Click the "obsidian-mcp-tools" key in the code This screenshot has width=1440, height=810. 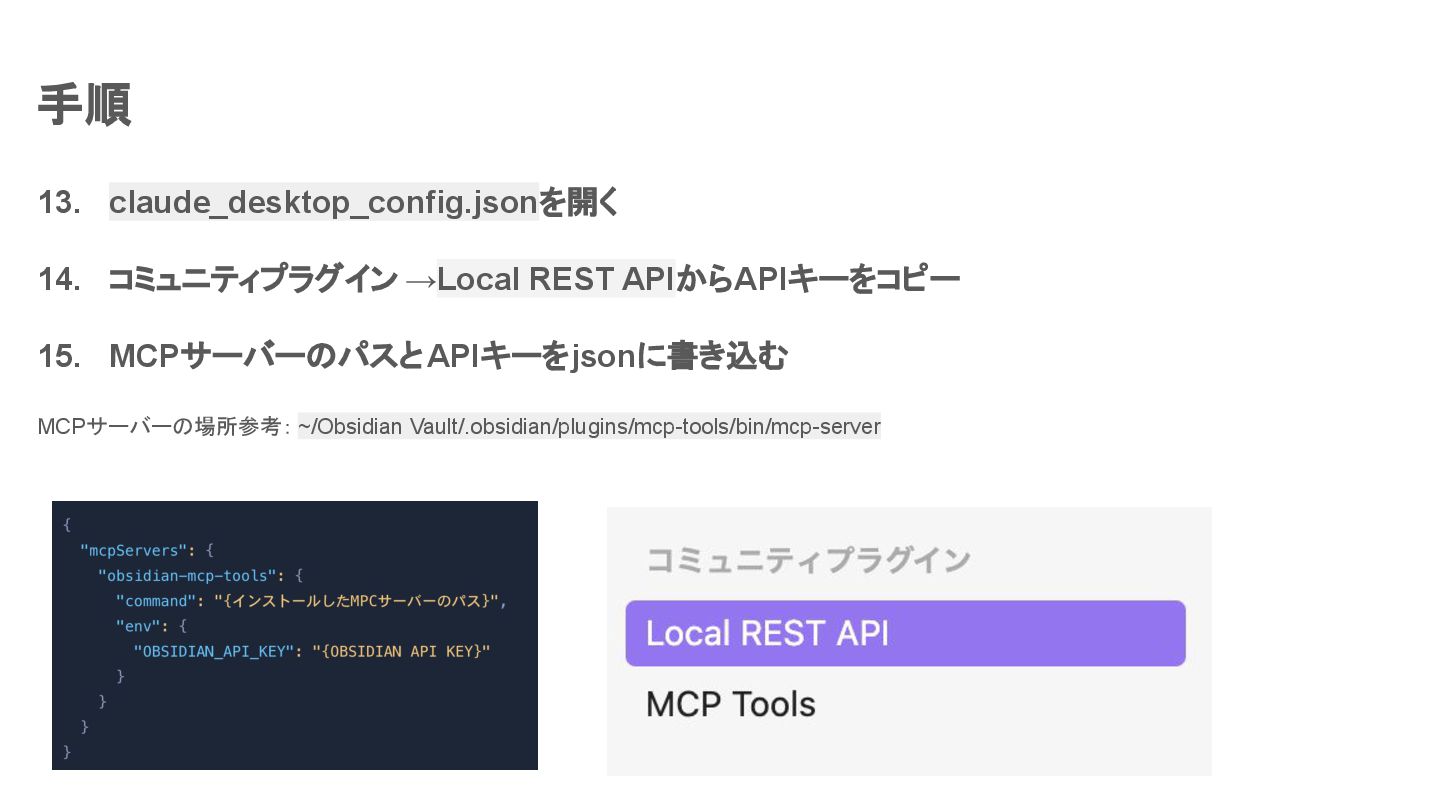pyautogui.click(x=187, y=576)
